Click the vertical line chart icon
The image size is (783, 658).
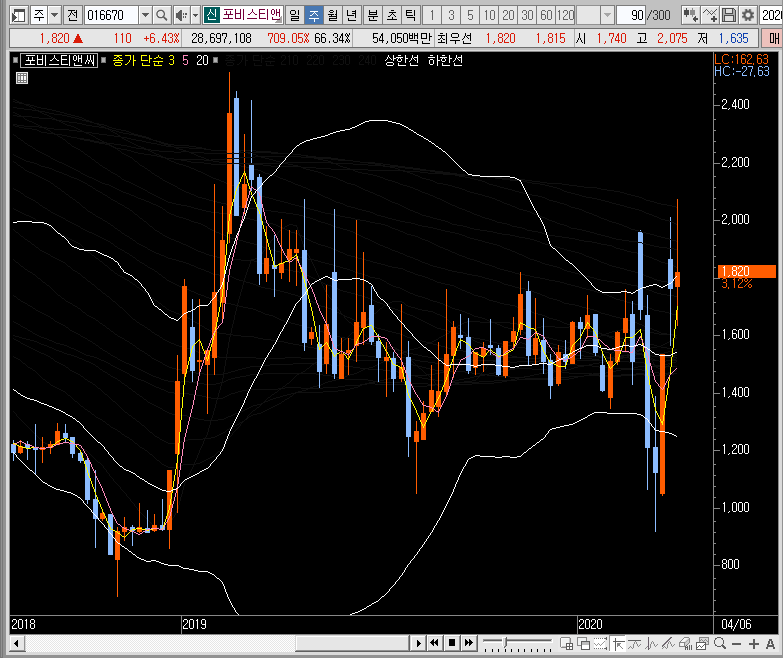pyautogui.click(x=651, y=644)
